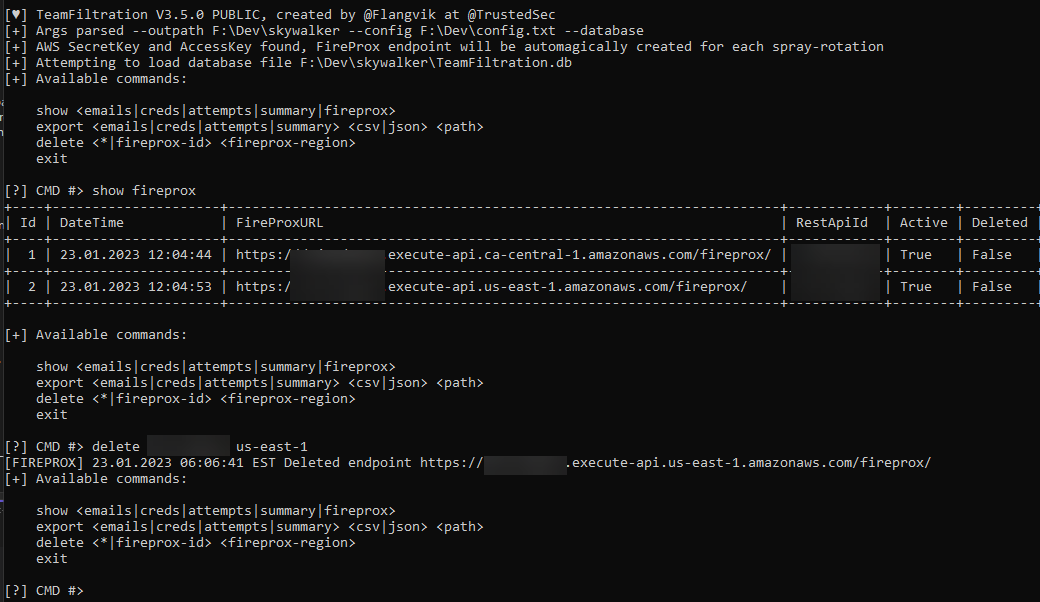Click the heart symbol at the TeamFiltration banner

pyautogui.click(x=16, y=15)
